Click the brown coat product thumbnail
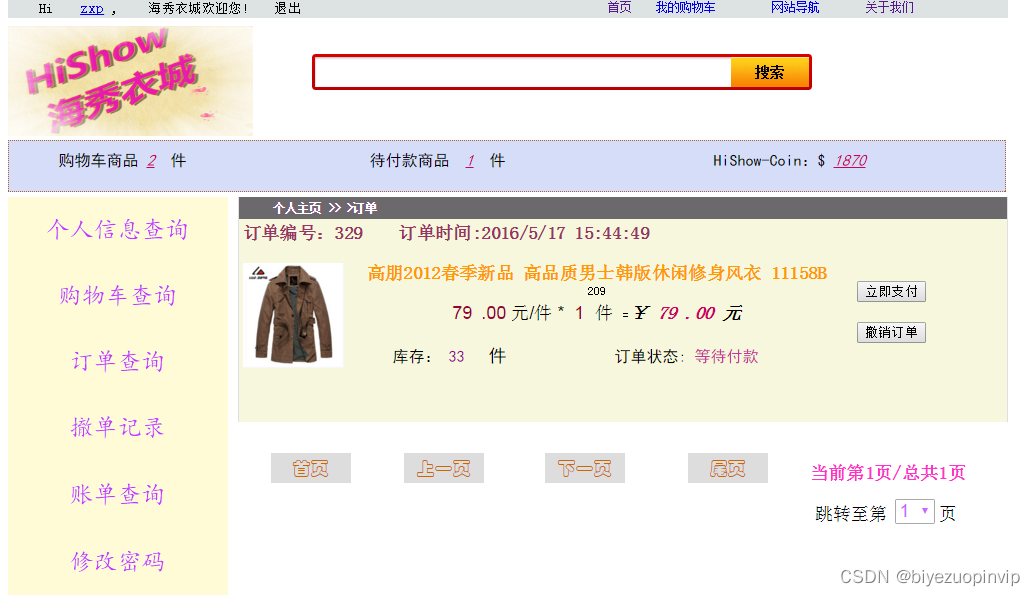The width and height of the screenshot is (1035, 596). click(x=293, y=315)
